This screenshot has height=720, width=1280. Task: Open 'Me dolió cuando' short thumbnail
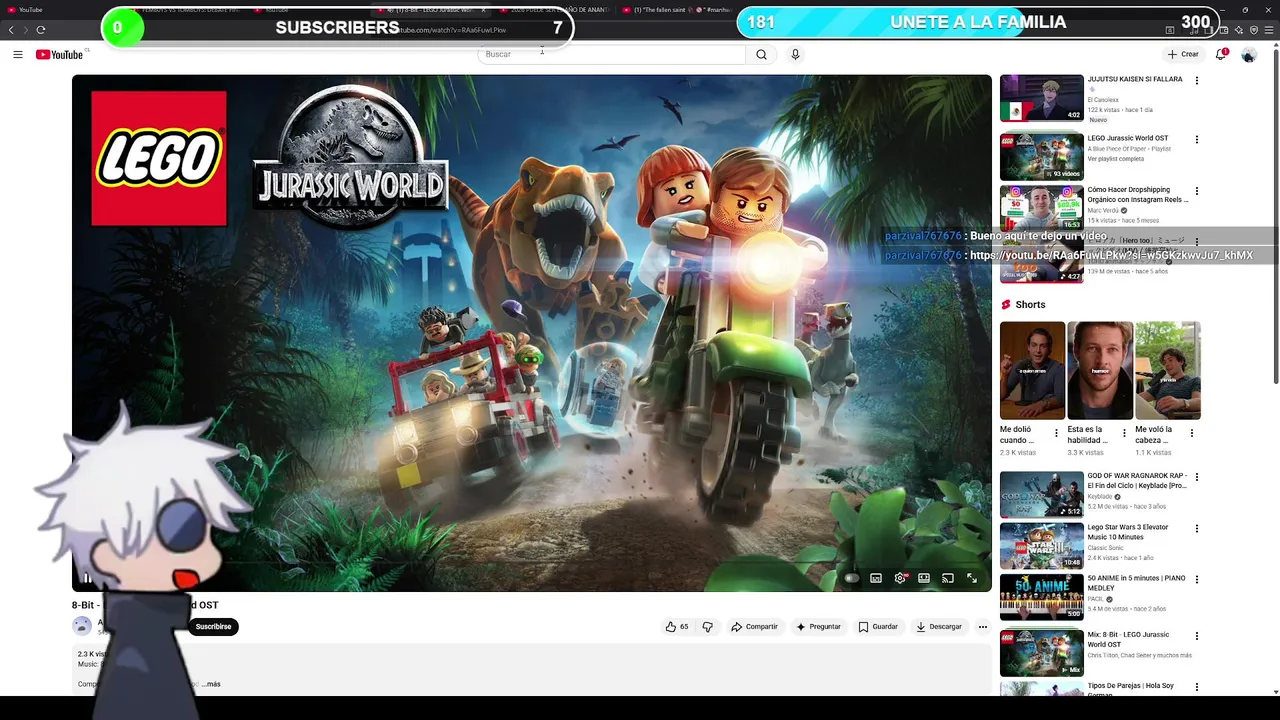point(1032,370)
